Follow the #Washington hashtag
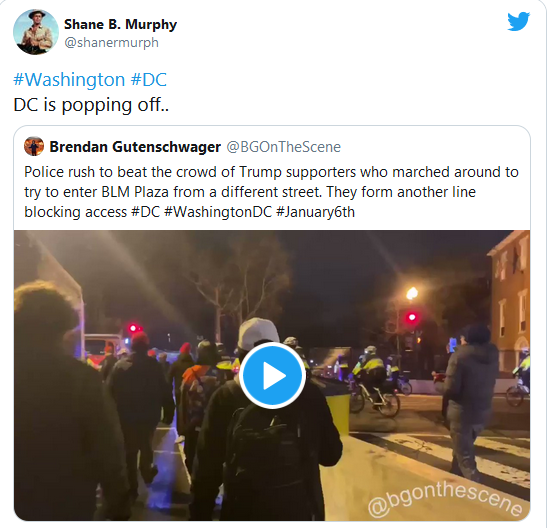Screen dimensions: 555x528 tap(69, 79)
